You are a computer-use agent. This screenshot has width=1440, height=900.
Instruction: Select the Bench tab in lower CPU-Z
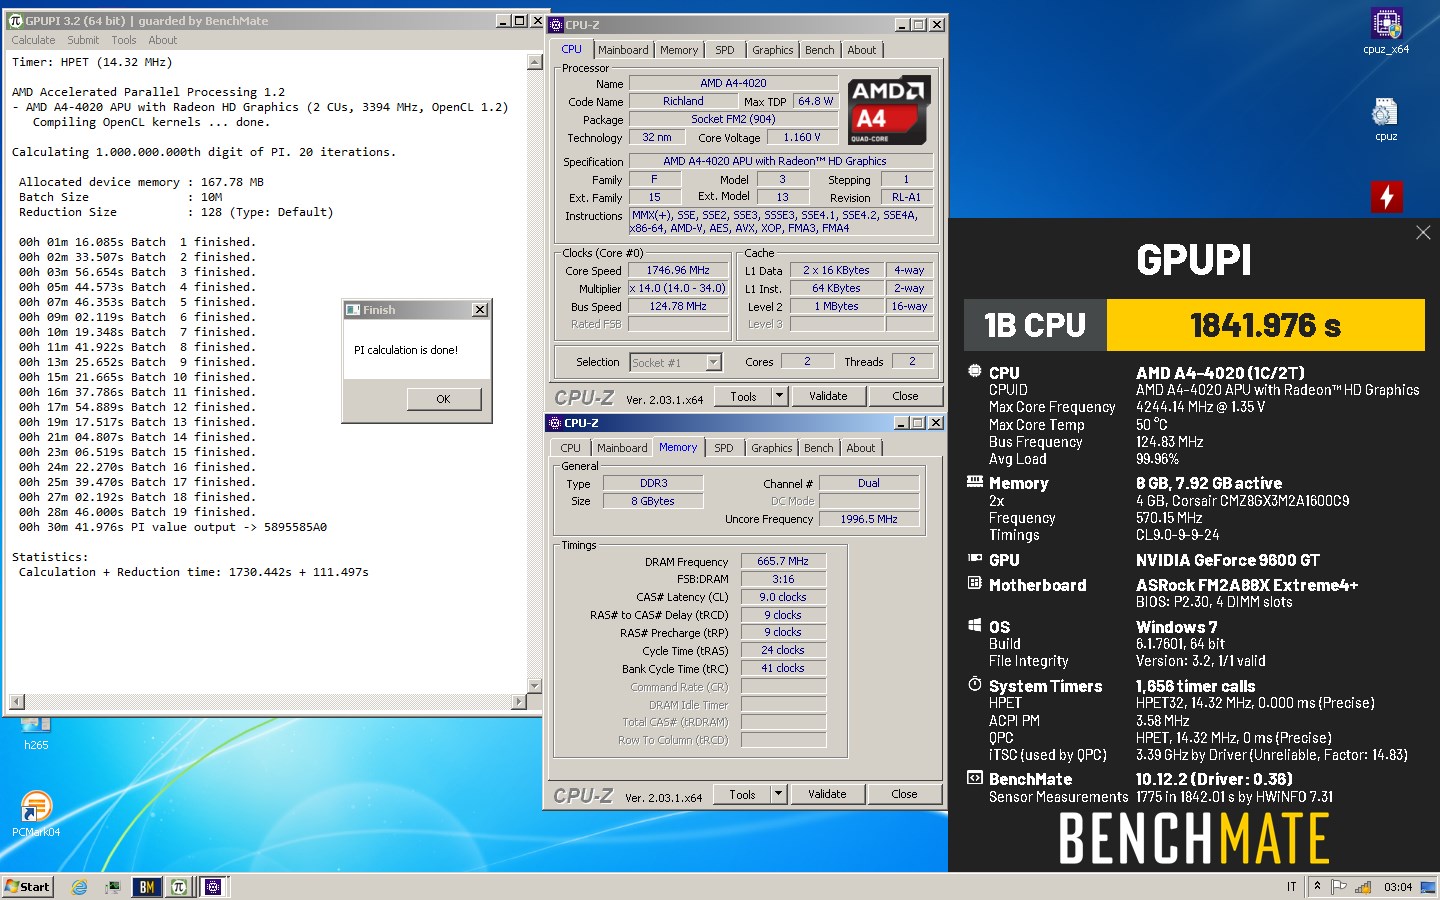tap(819, 448)
